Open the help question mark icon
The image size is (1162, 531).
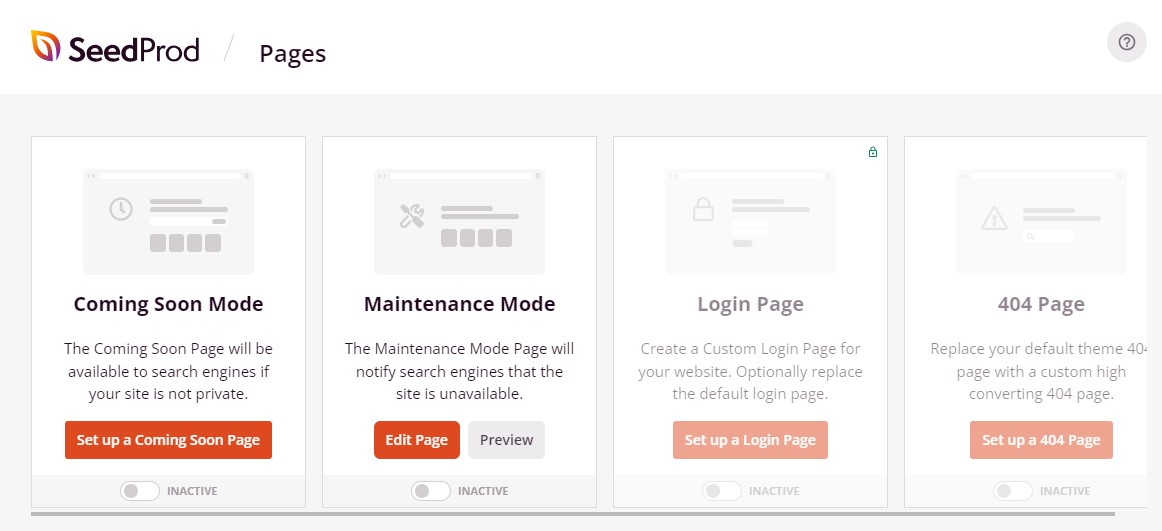1126,42
